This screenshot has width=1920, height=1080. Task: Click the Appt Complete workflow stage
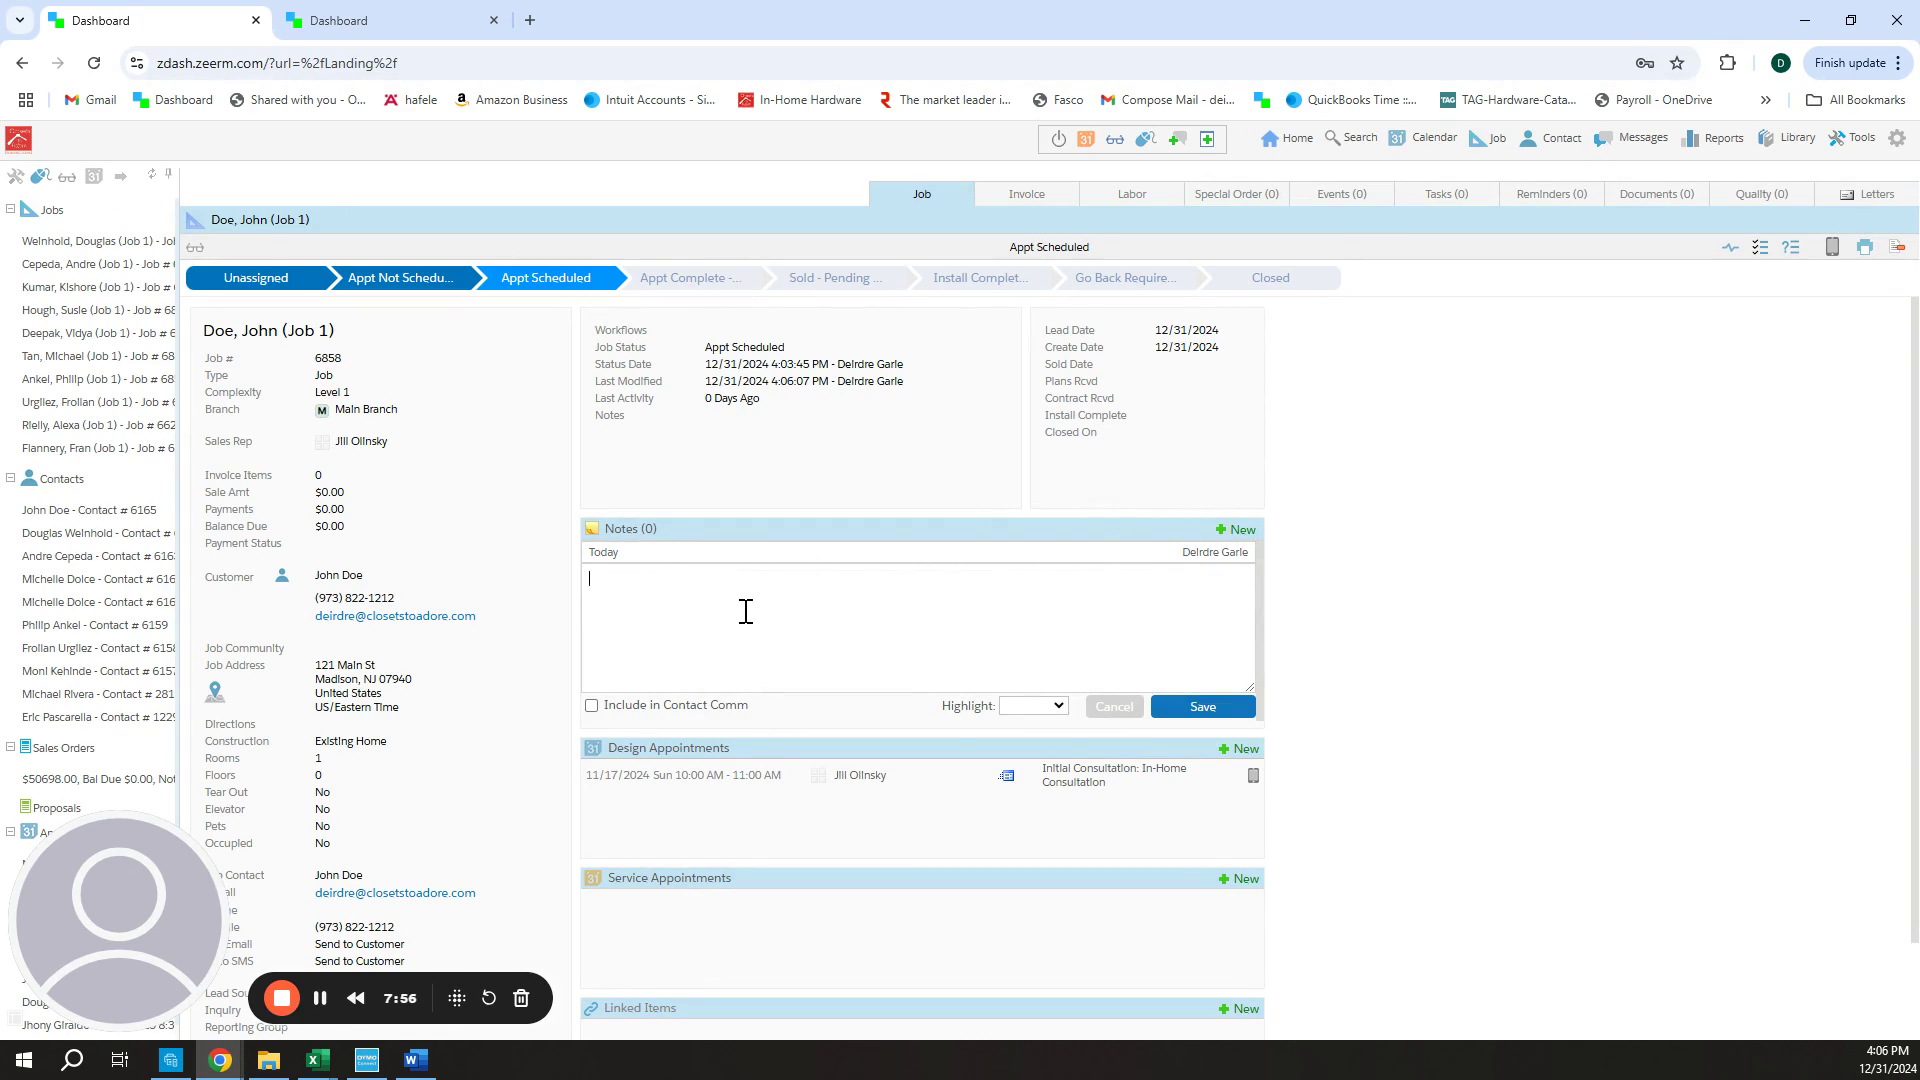tap(690, 278)
